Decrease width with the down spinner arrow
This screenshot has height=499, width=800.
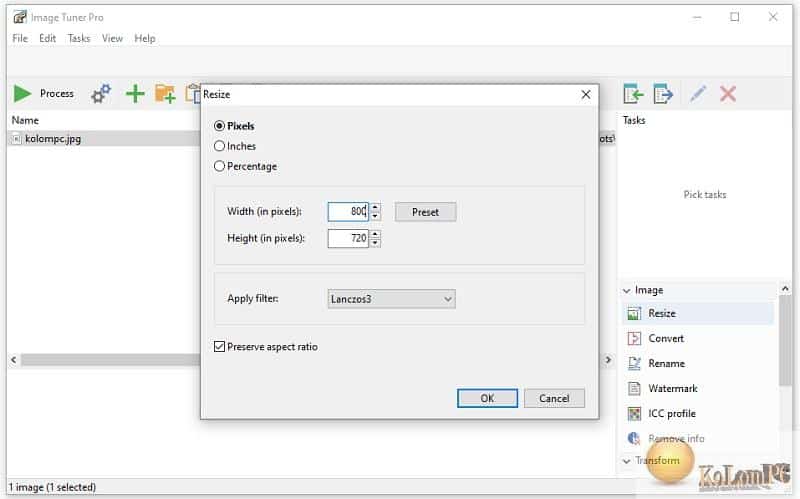[375, 216]
